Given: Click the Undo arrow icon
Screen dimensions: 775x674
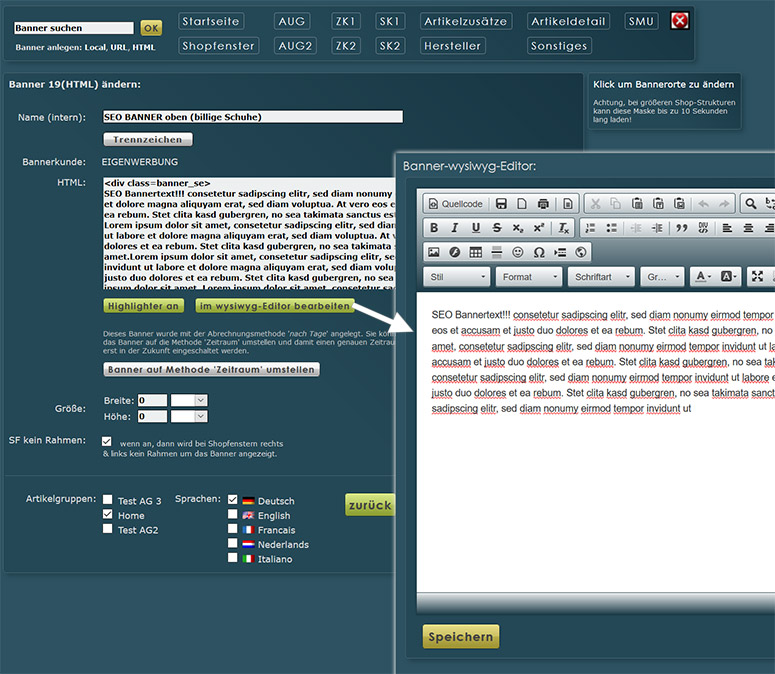Looking at the screenshot, I should (704, 204).
